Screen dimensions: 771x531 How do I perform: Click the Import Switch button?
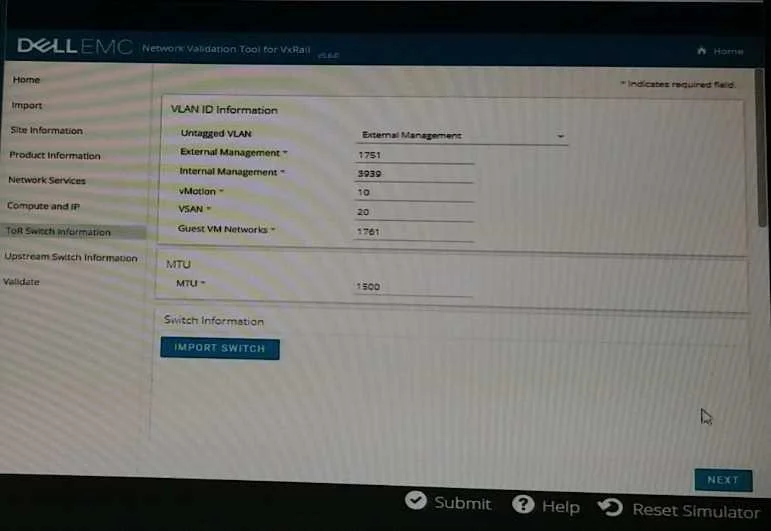pyautogui.click(x=220, y=349)
